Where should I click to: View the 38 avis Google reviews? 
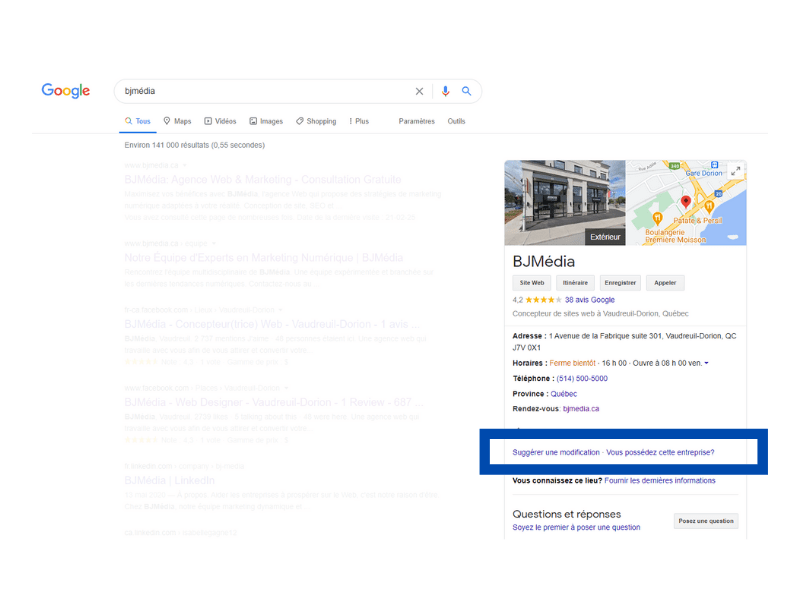tap(589, 300)
